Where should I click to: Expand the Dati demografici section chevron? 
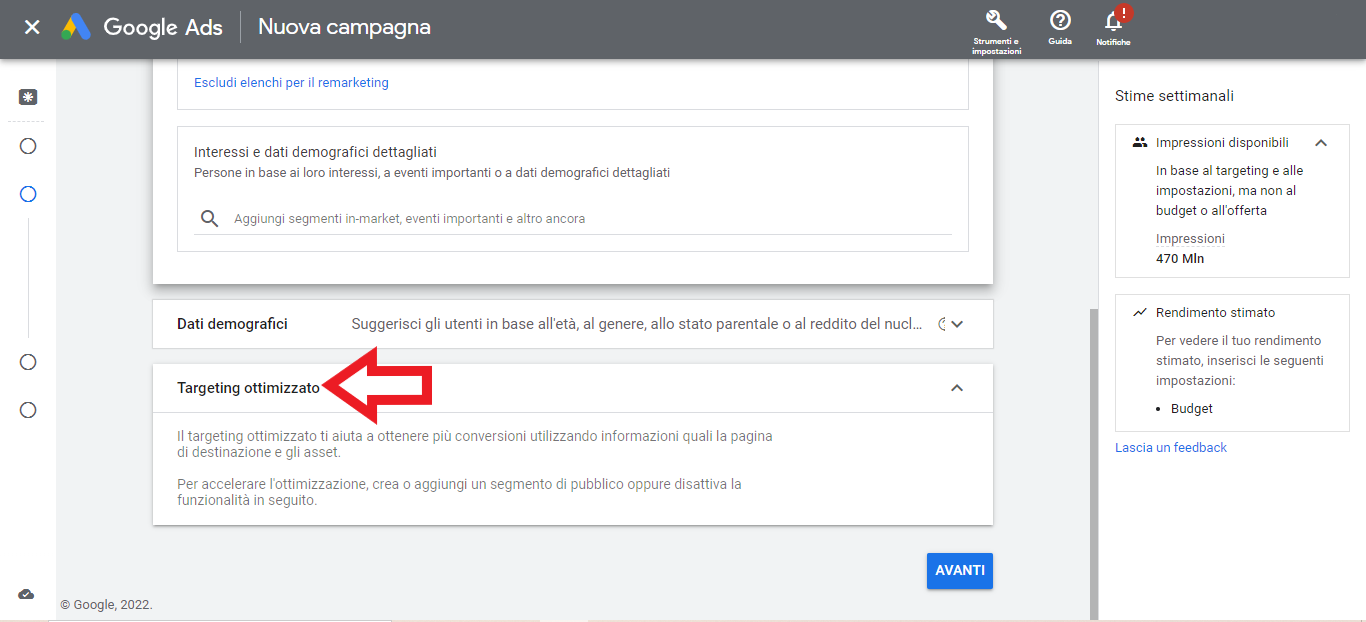957,324
